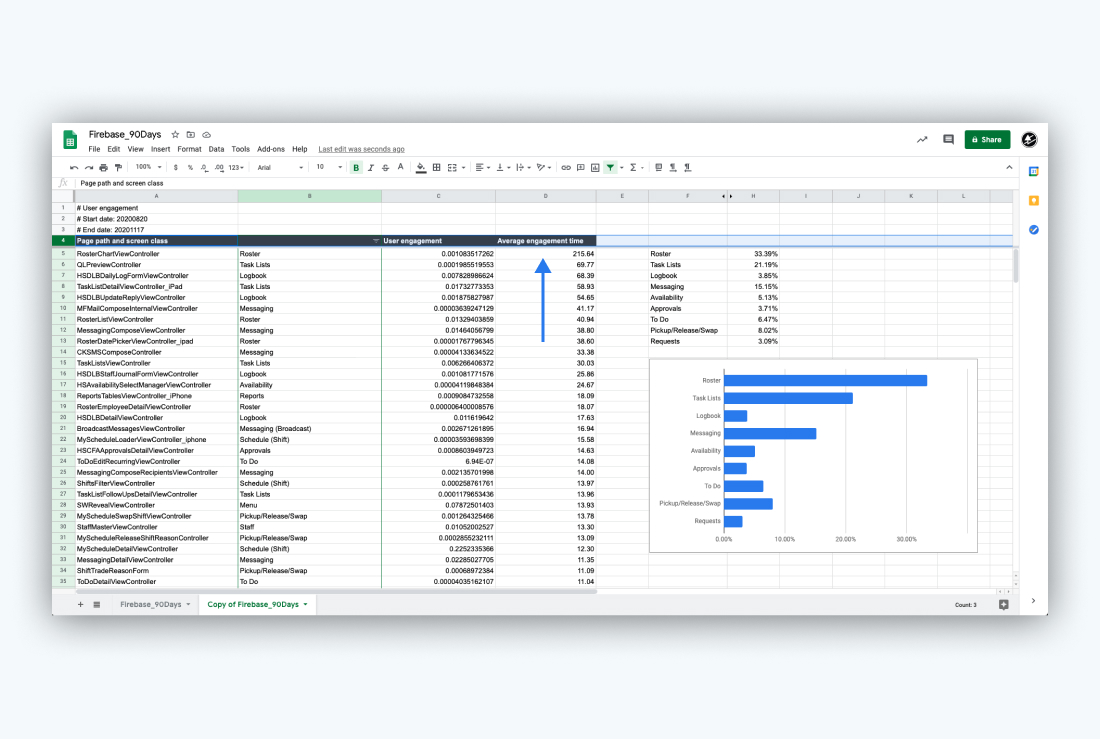Toggle italic formatting
This screenshot has height=739, width=1100.
pyautogui.click(x=371, y=167)
